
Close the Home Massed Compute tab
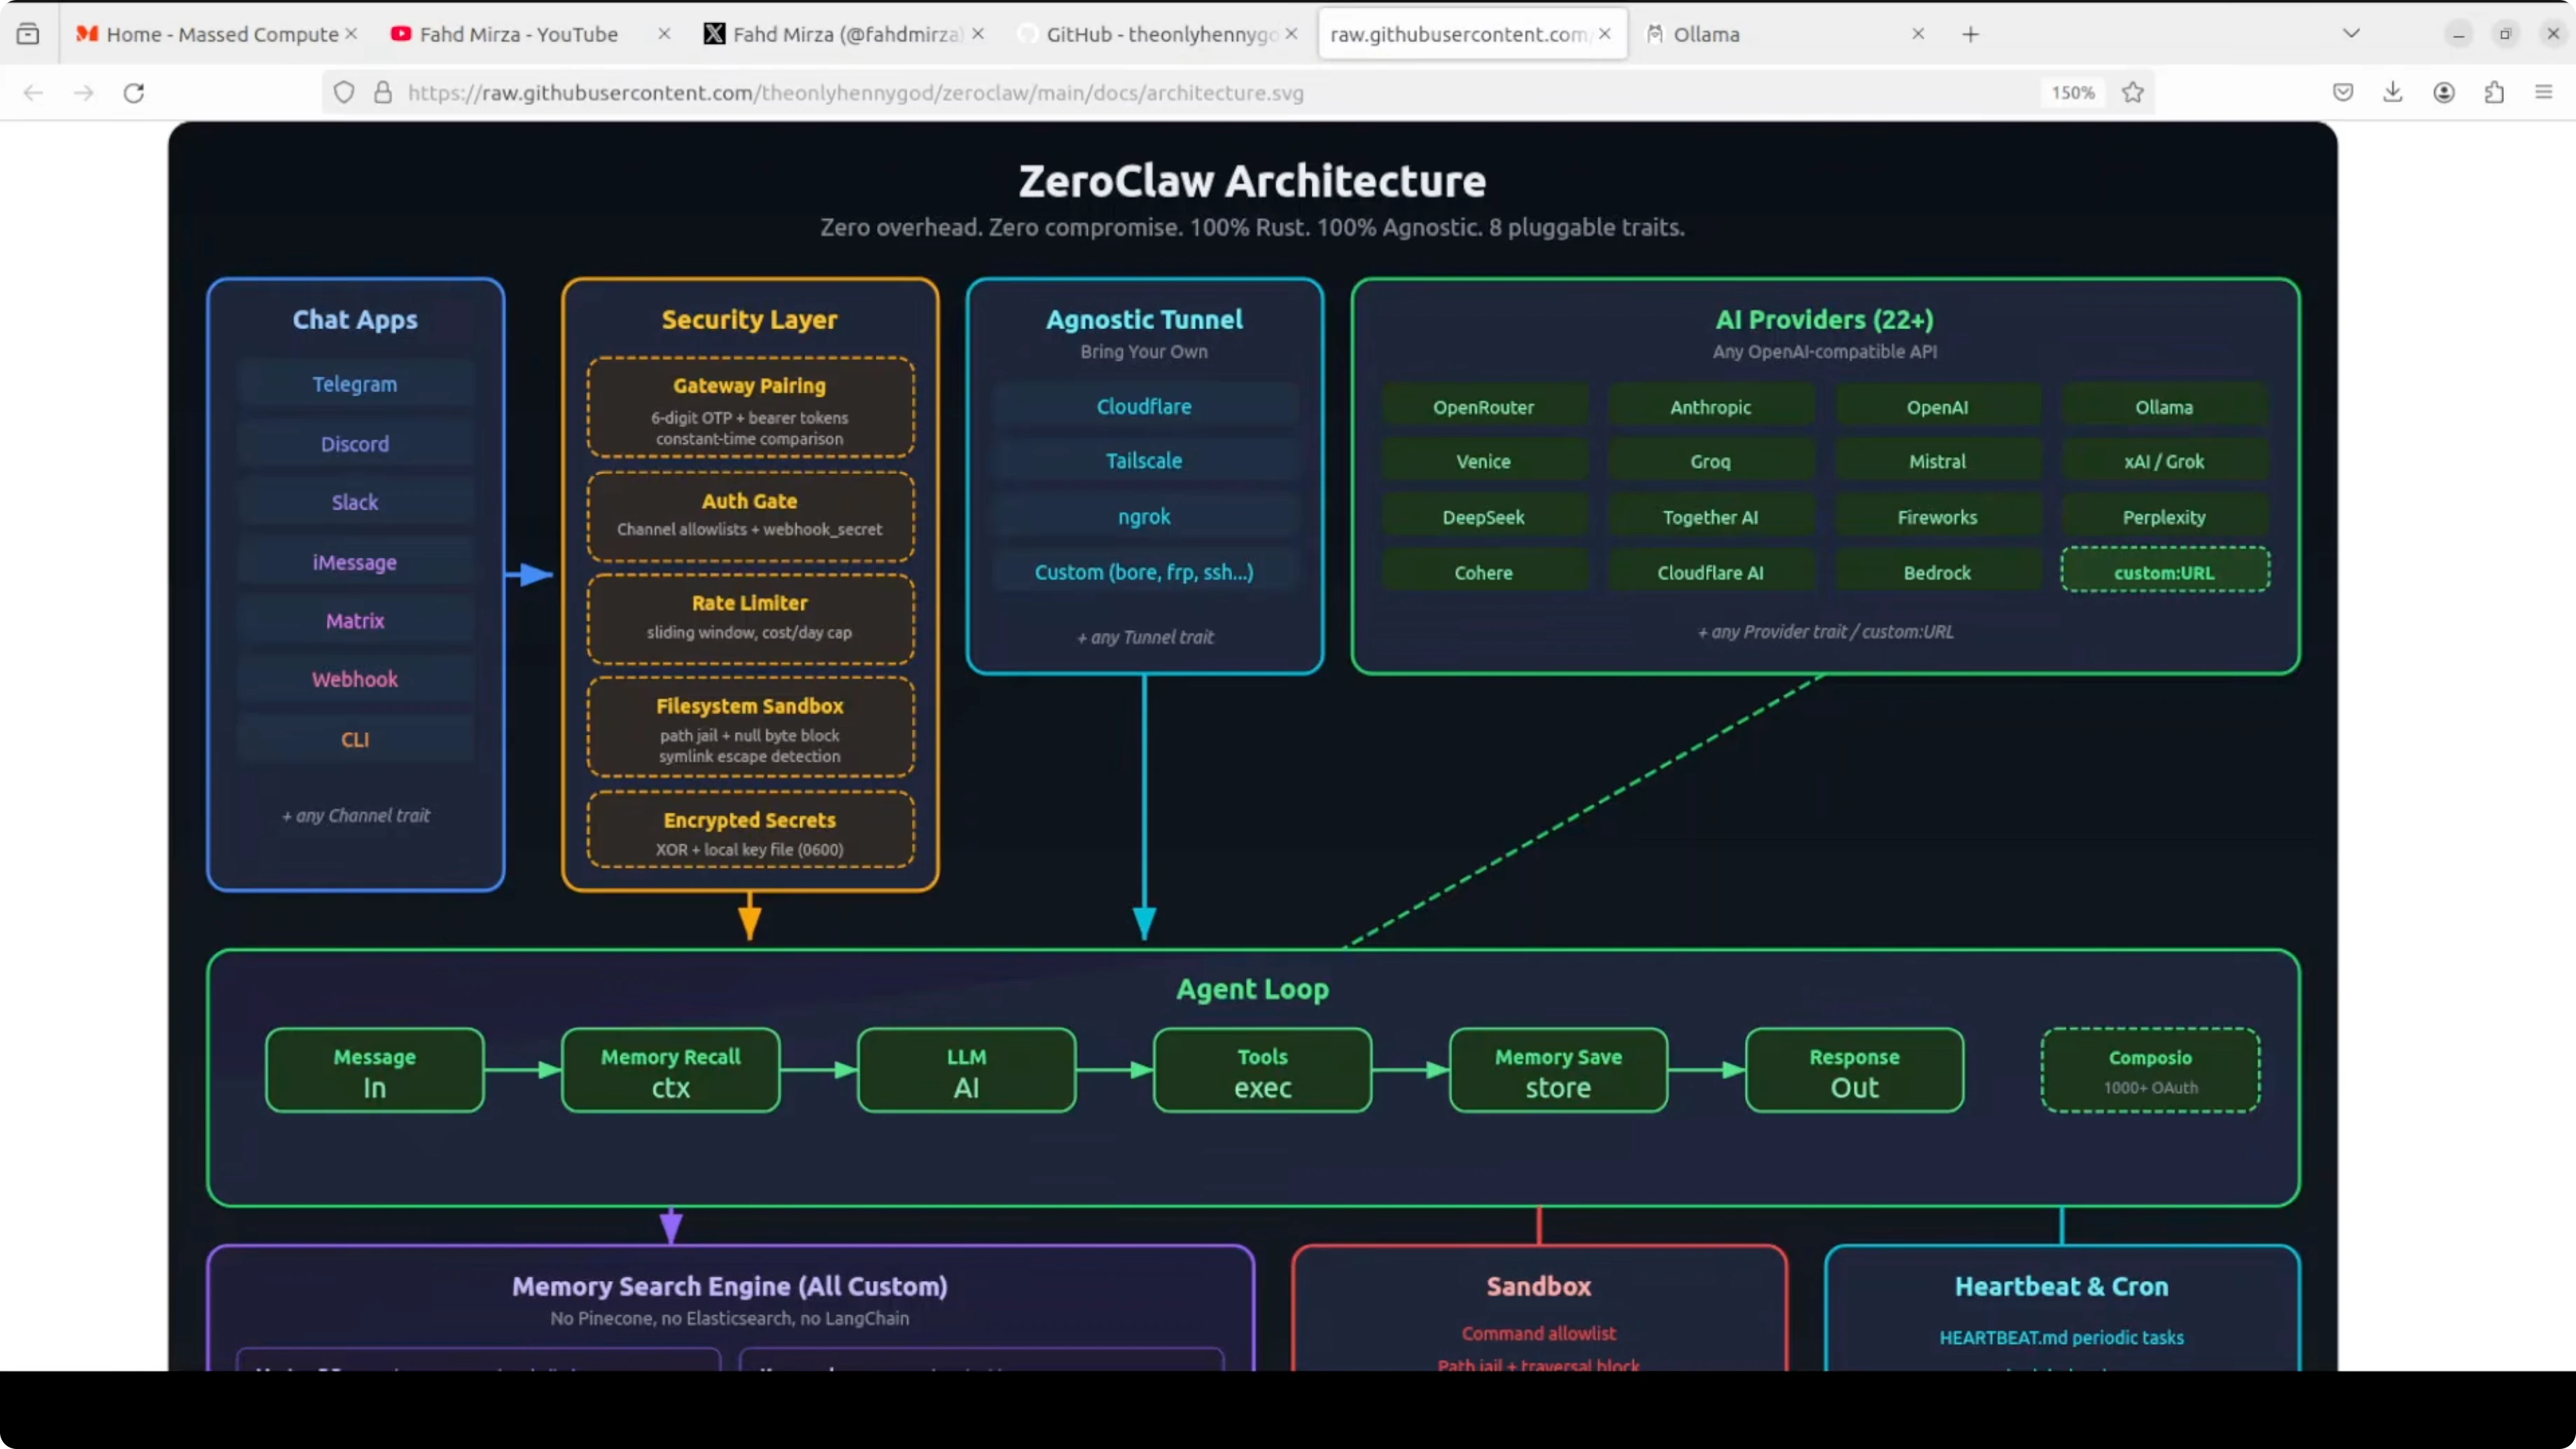point(351,34)
